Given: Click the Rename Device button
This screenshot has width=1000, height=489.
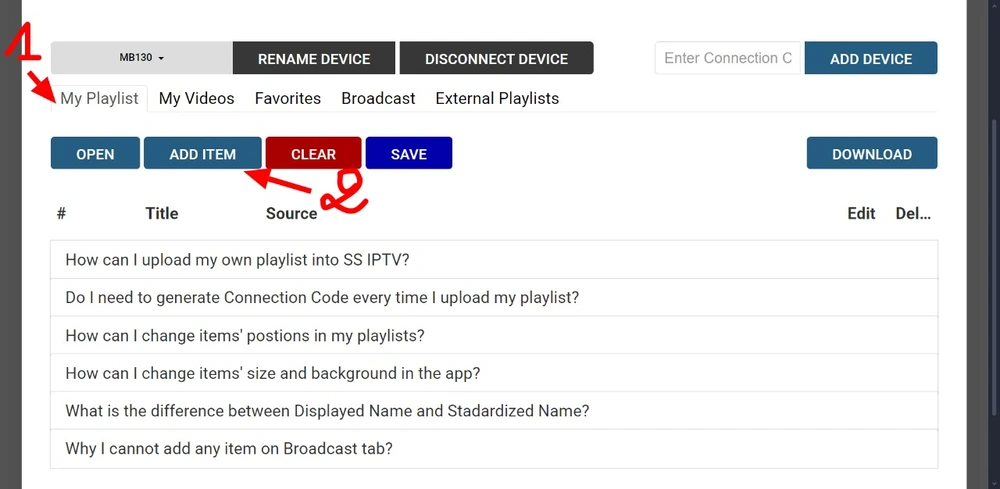Looking at the screenshot, I should [314, 58].
